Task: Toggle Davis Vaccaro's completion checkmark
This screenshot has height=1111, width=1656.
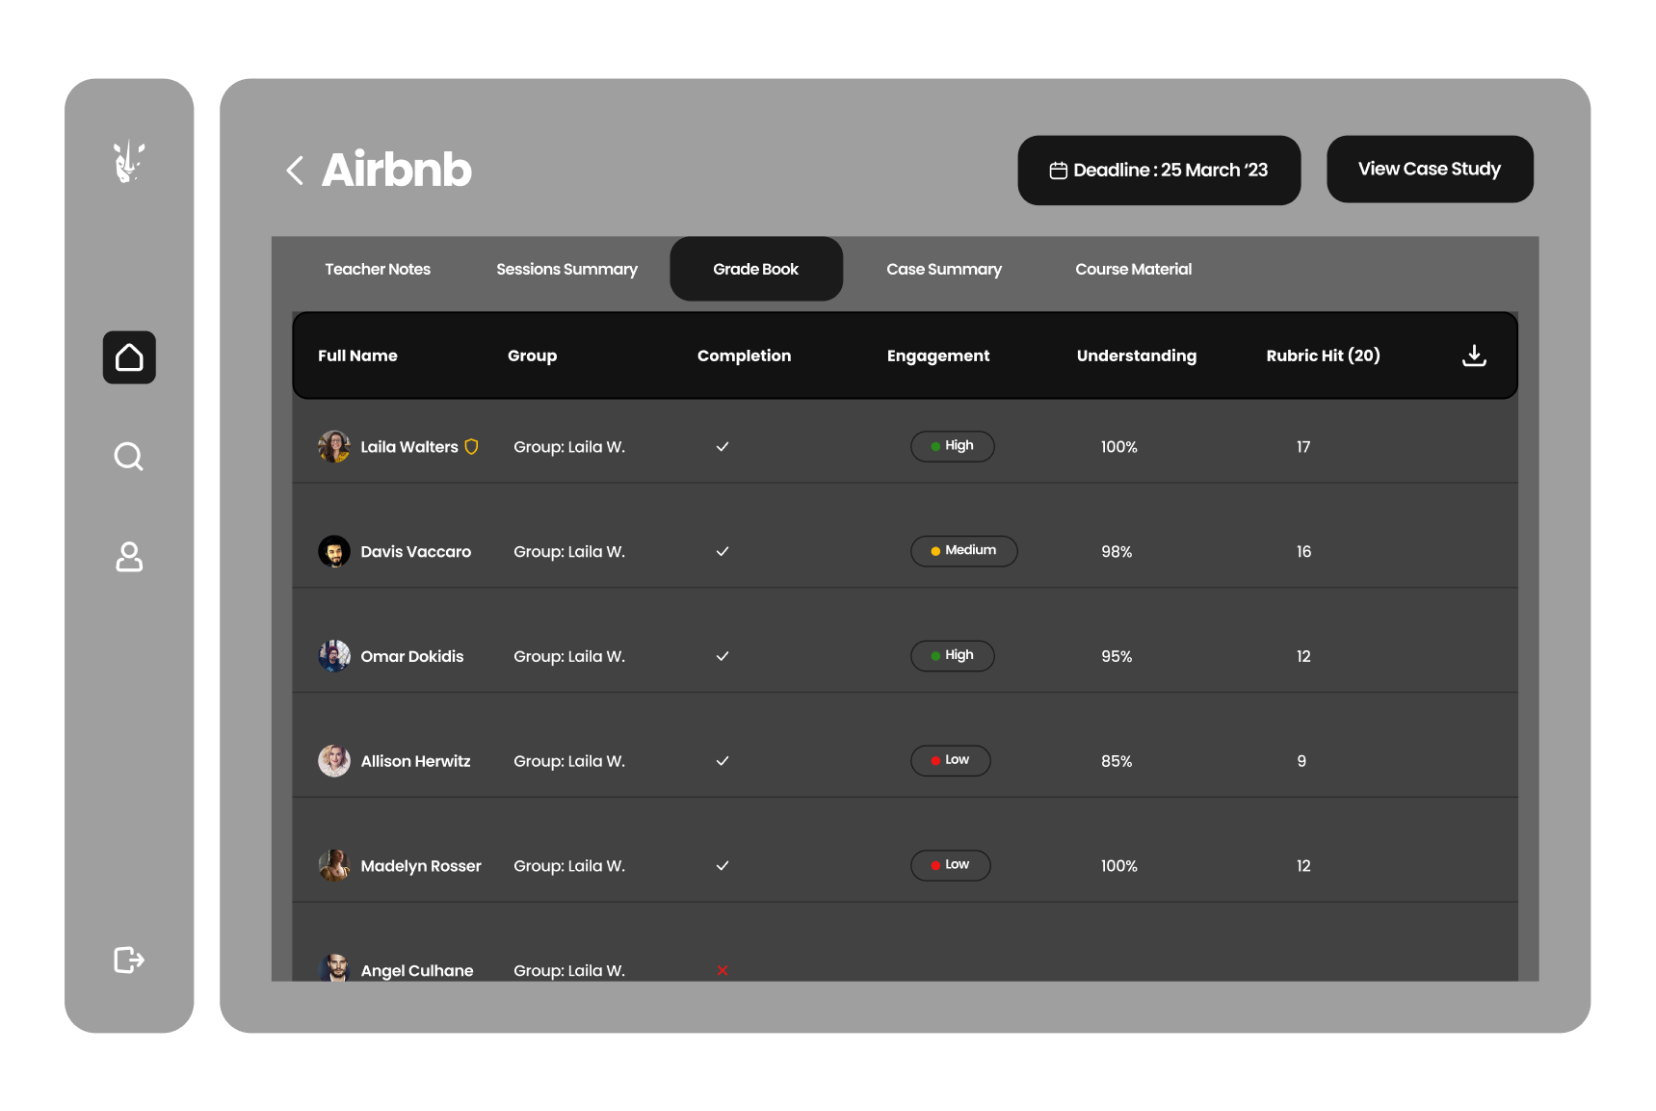Action: (722, 551)
